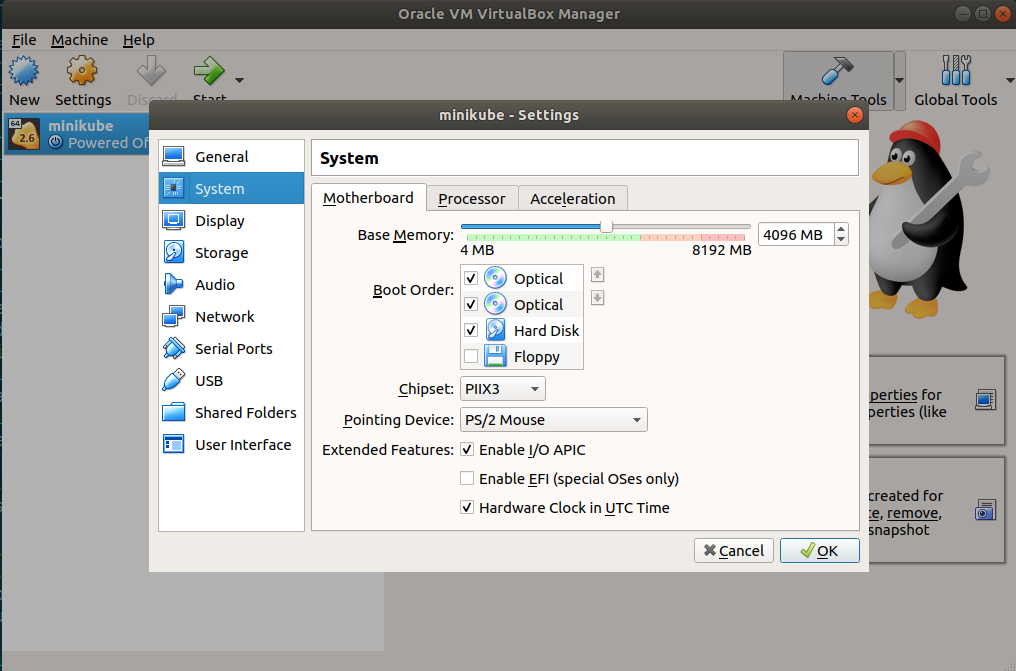Open the Chipset dropdown
This screenshot has height=671, width=1016.
click(x=502, y=388)
